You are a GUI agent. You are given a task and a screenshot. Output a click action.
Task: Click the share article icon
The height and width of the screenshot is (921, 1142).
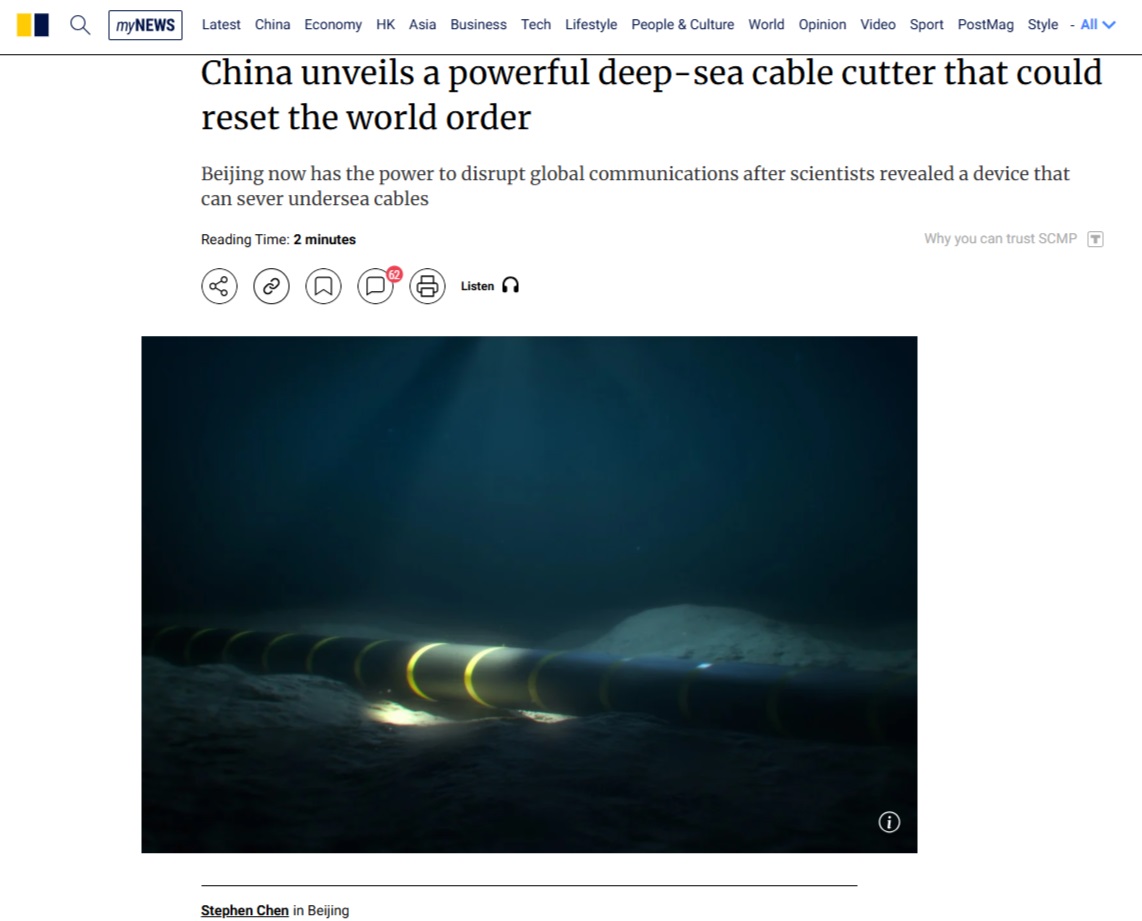[x=219, y=286]
